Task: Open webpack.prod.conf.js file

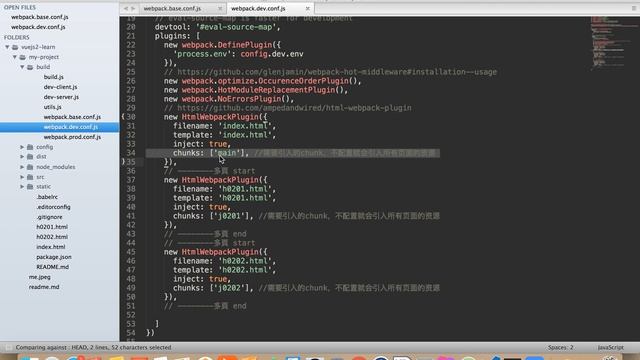Action: click(72, 137)
